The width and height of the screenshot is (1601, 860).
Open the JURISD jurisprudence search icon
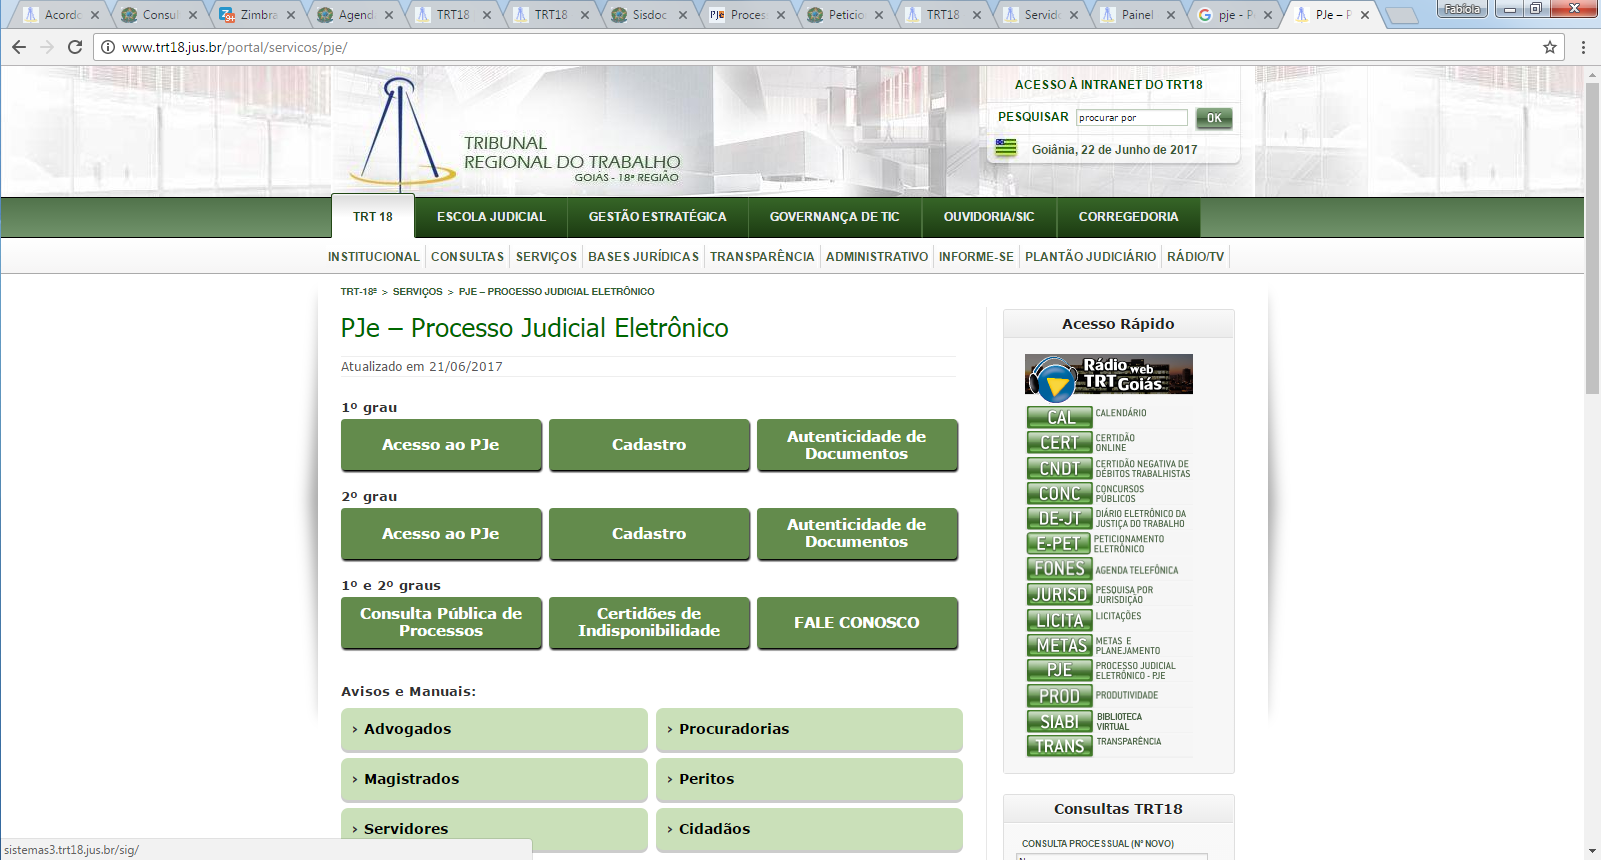1059,594
